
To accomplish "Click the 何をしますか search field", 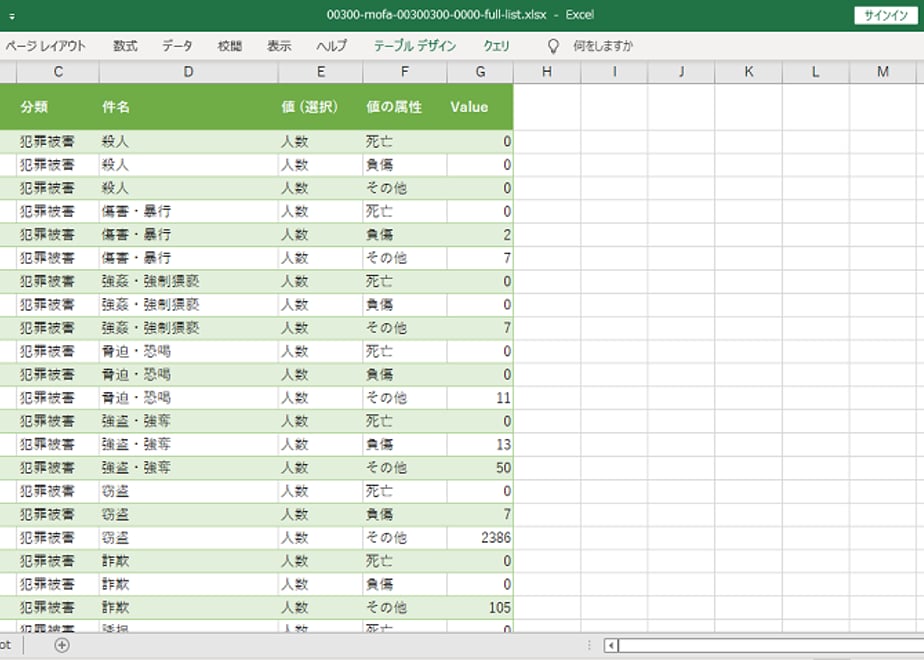I will 603,46.
